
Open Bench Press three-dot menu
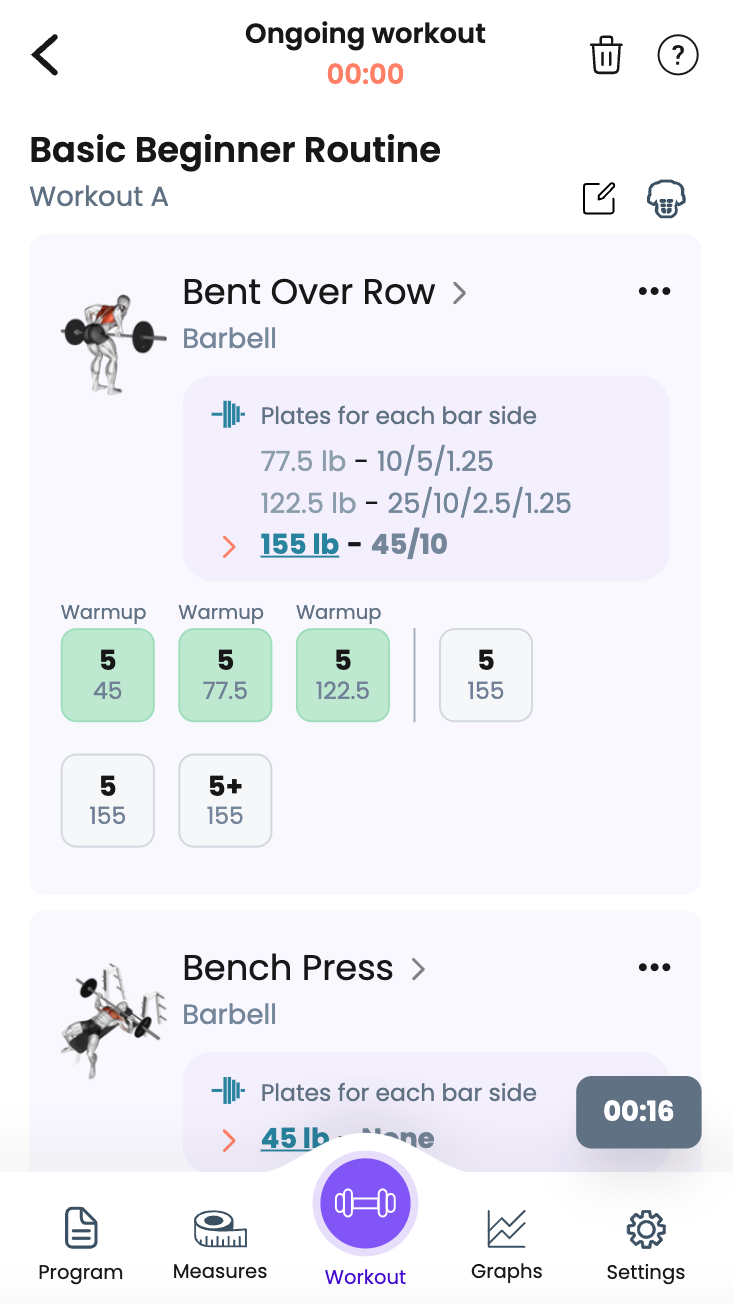654,967
